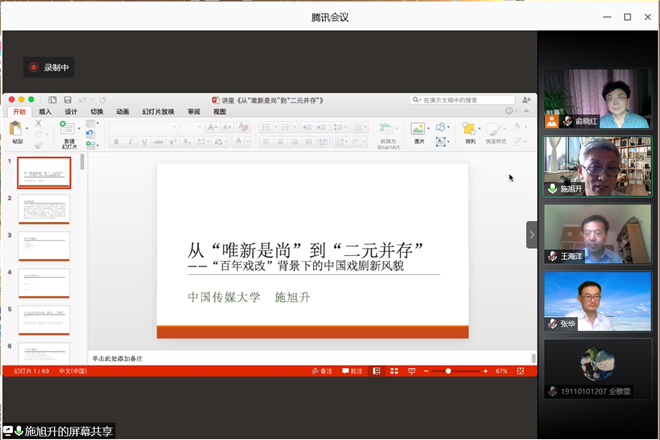Click the 录制中 recording indicator button
660x440 pixels.
pyautogui.click(x=50, y=67)
